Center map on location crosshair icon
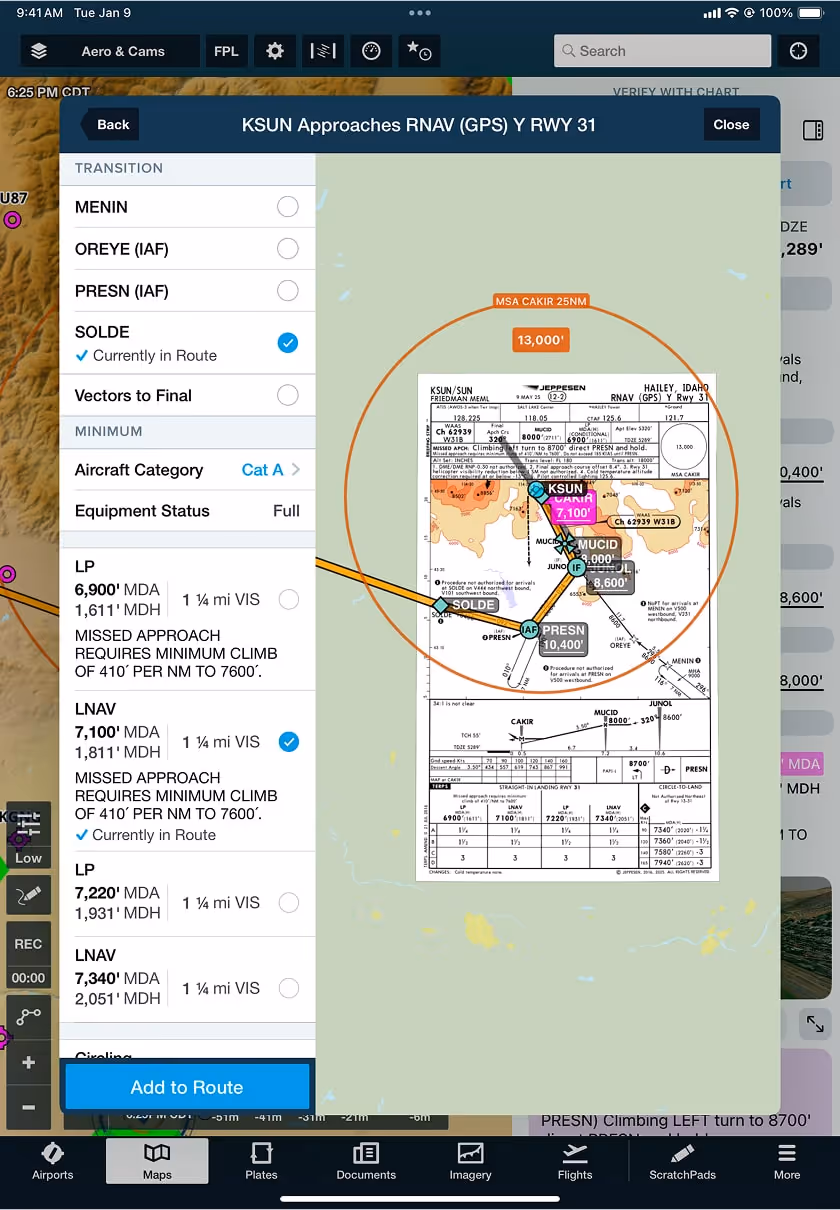 click(x=798, y=51)
